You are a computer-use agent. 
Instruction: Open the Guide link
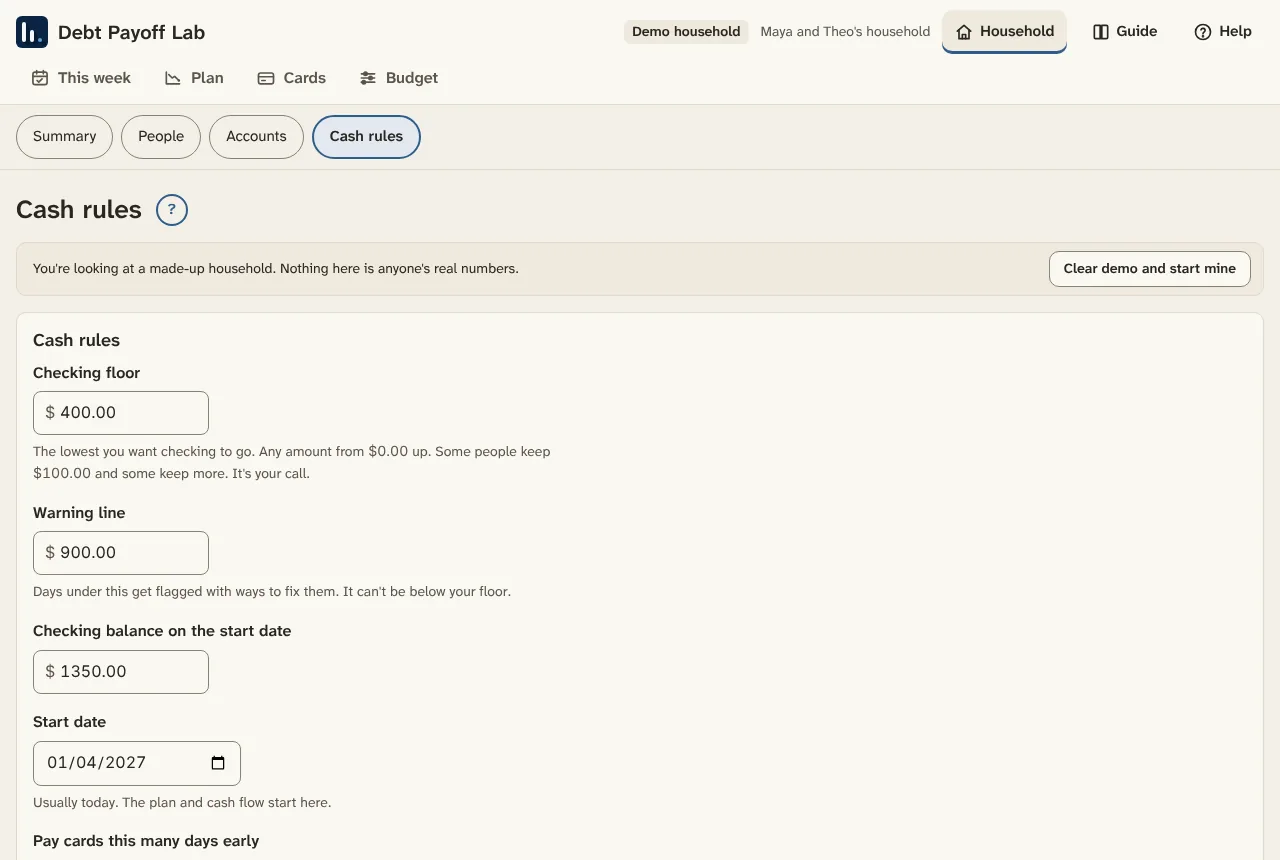(x=1125, y=32)
